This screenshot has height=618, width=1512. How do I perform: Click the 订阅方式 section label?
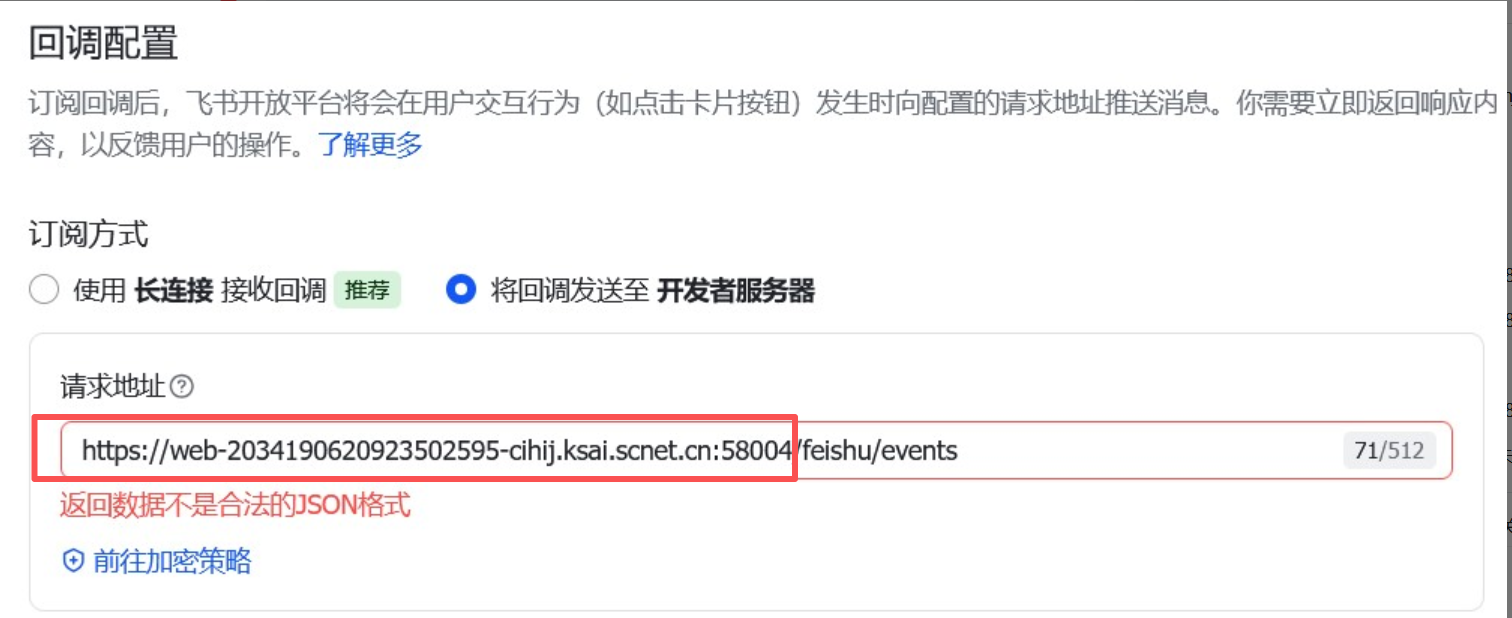coord(88,236)
